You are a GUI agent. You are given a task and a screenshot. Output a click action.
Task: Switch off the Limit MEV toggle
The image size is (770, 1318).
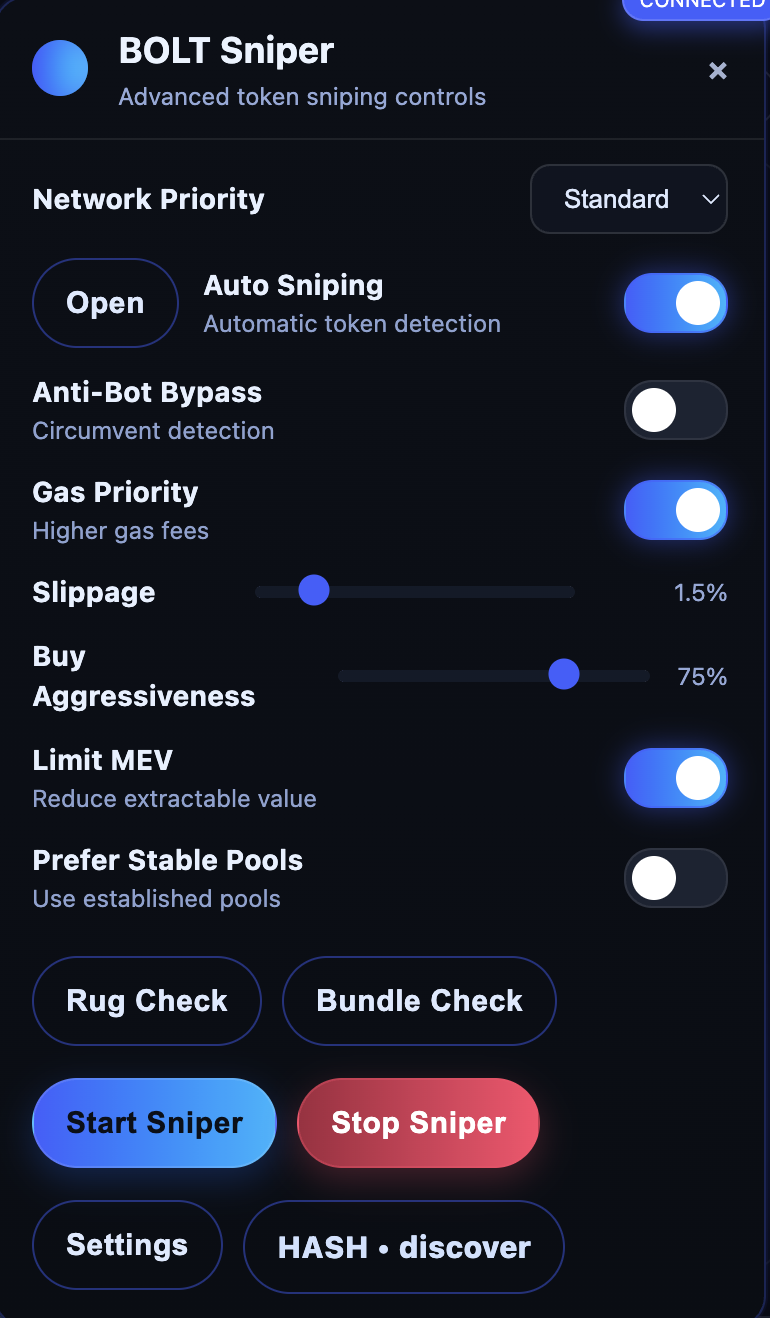(x=675, y=778)
